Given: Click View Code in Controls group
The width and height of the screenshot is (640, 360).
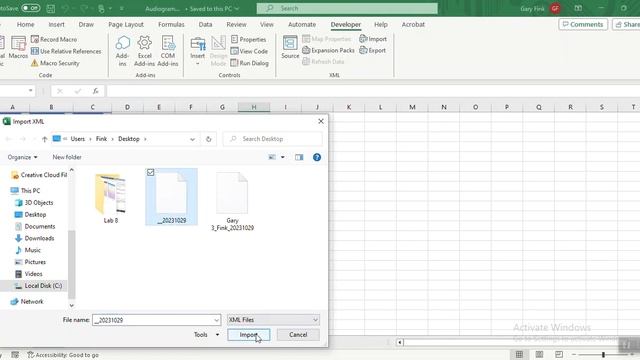Looking at the screenshot, I should coord(249,51).
